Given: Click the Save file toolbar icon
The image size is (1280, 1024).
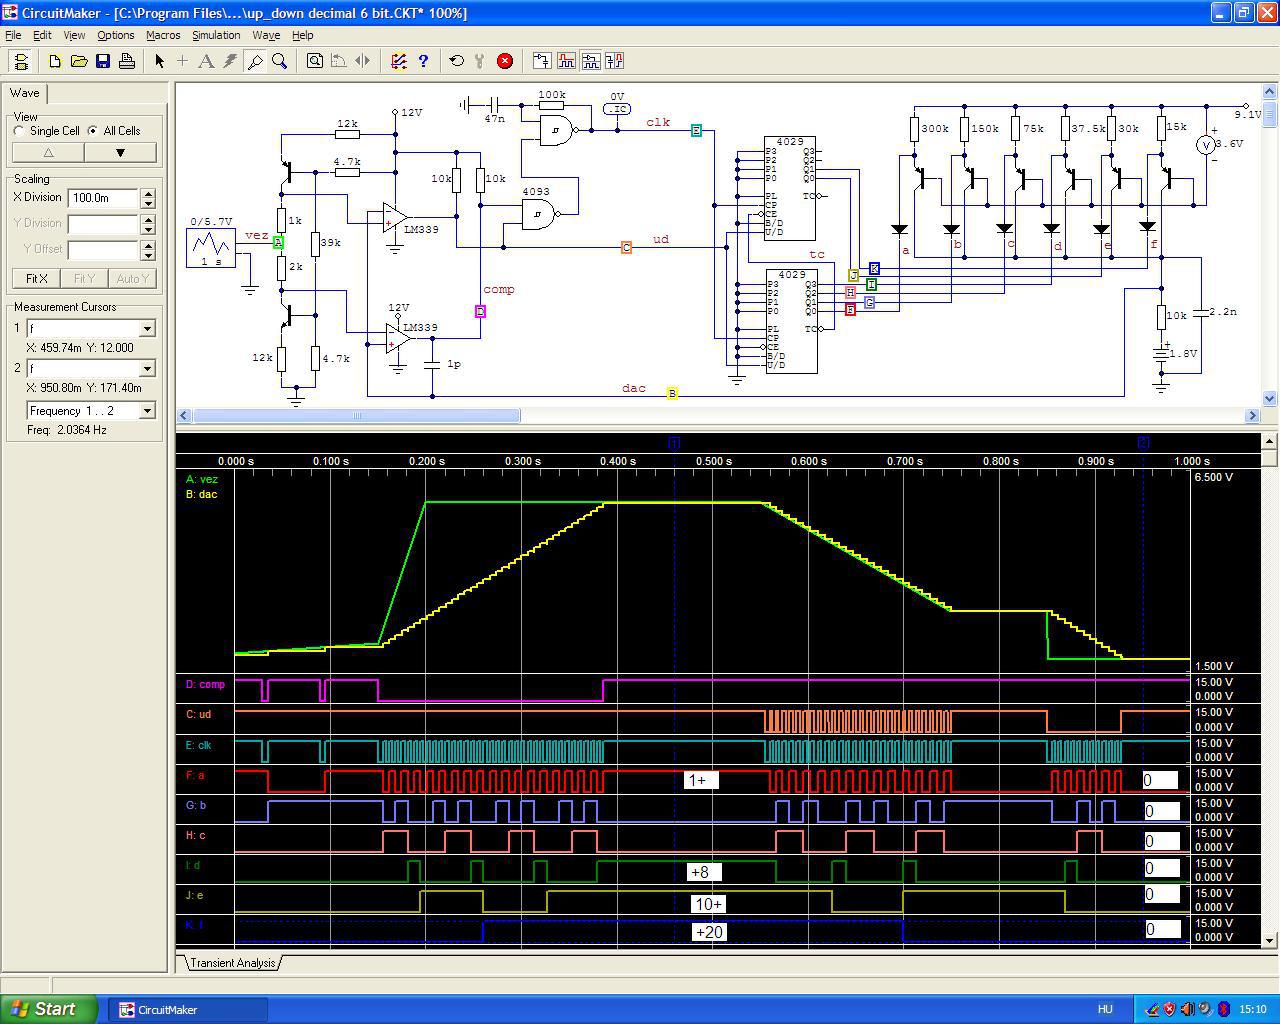Looking at the screenshot, I should point(103,61).
